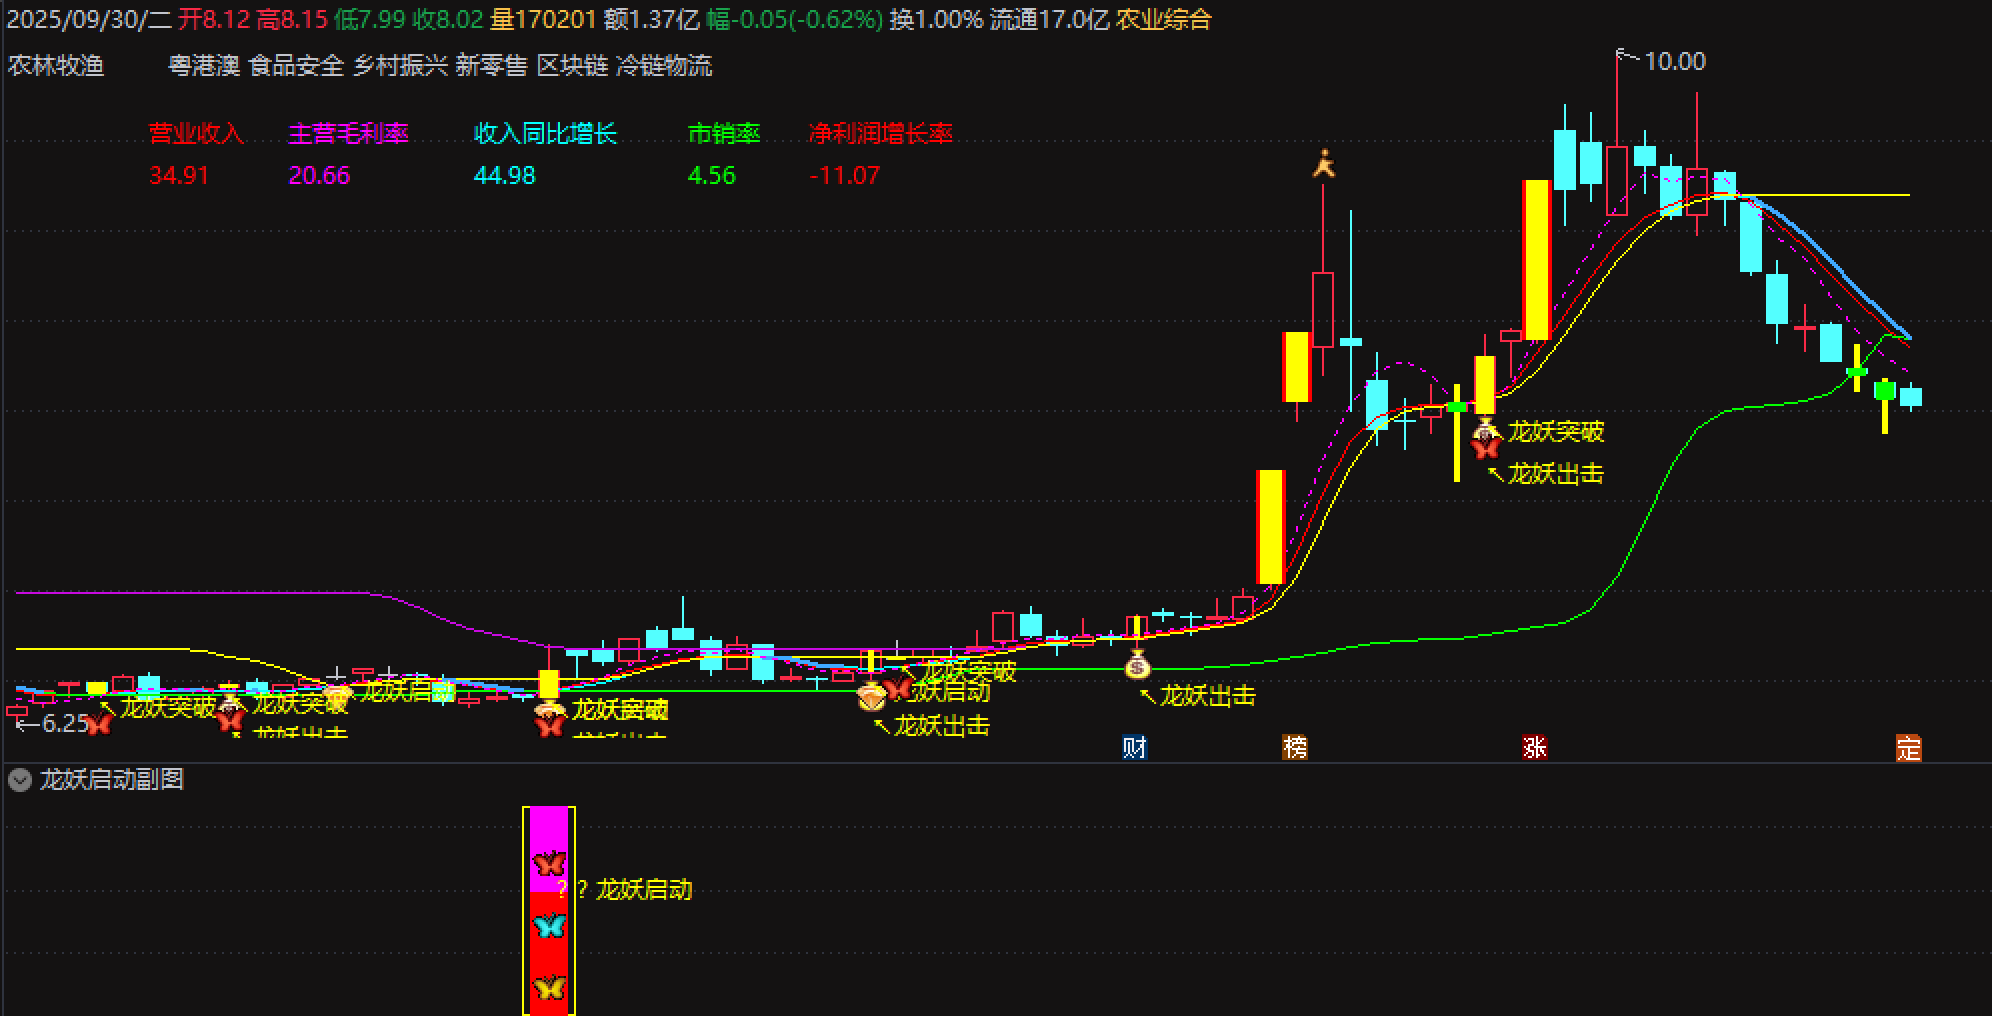1992x1016 pixels.
Task: Click the blue 财 event marker icon
Action: click(x=1134, y=747)
